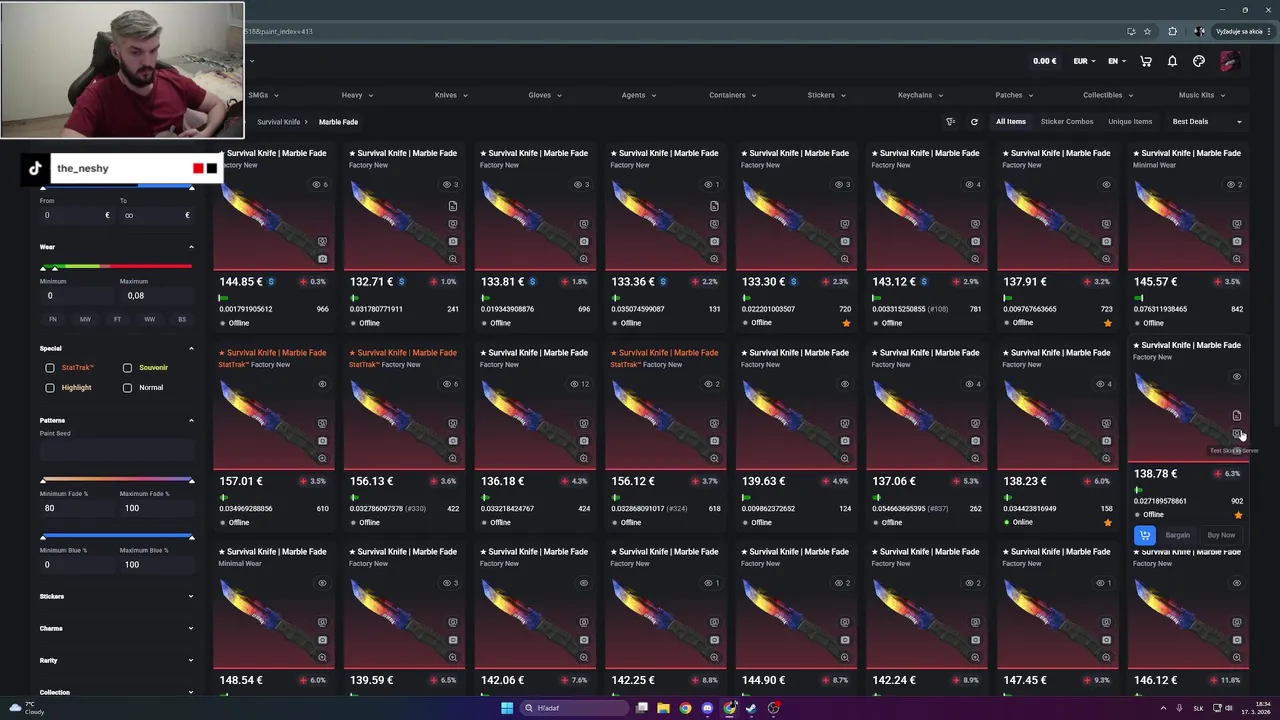Viewport: 1280px width, 720px height.
Task: Open the Gloves category menu
Action: click(x=545, y=95)
